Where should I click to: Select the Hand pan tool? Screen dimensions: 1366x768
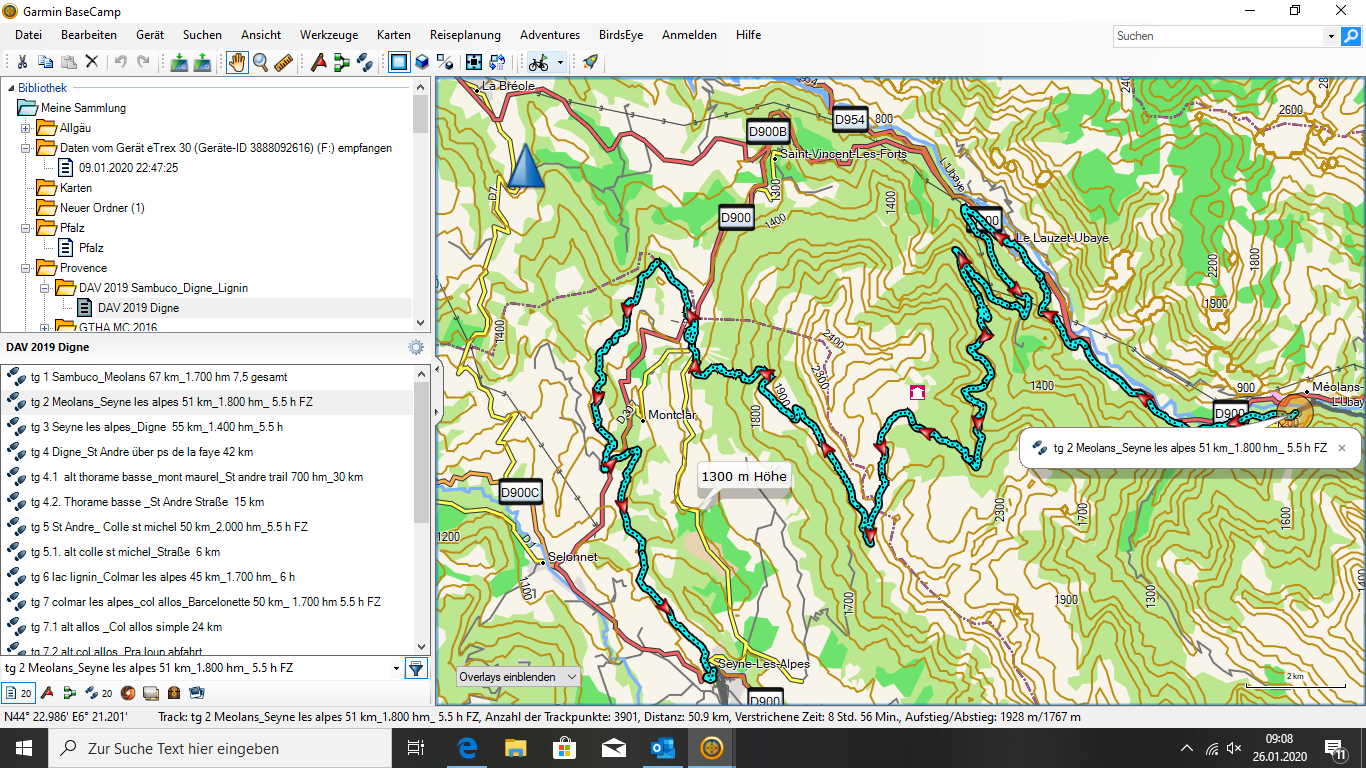(x=237, y=62)
